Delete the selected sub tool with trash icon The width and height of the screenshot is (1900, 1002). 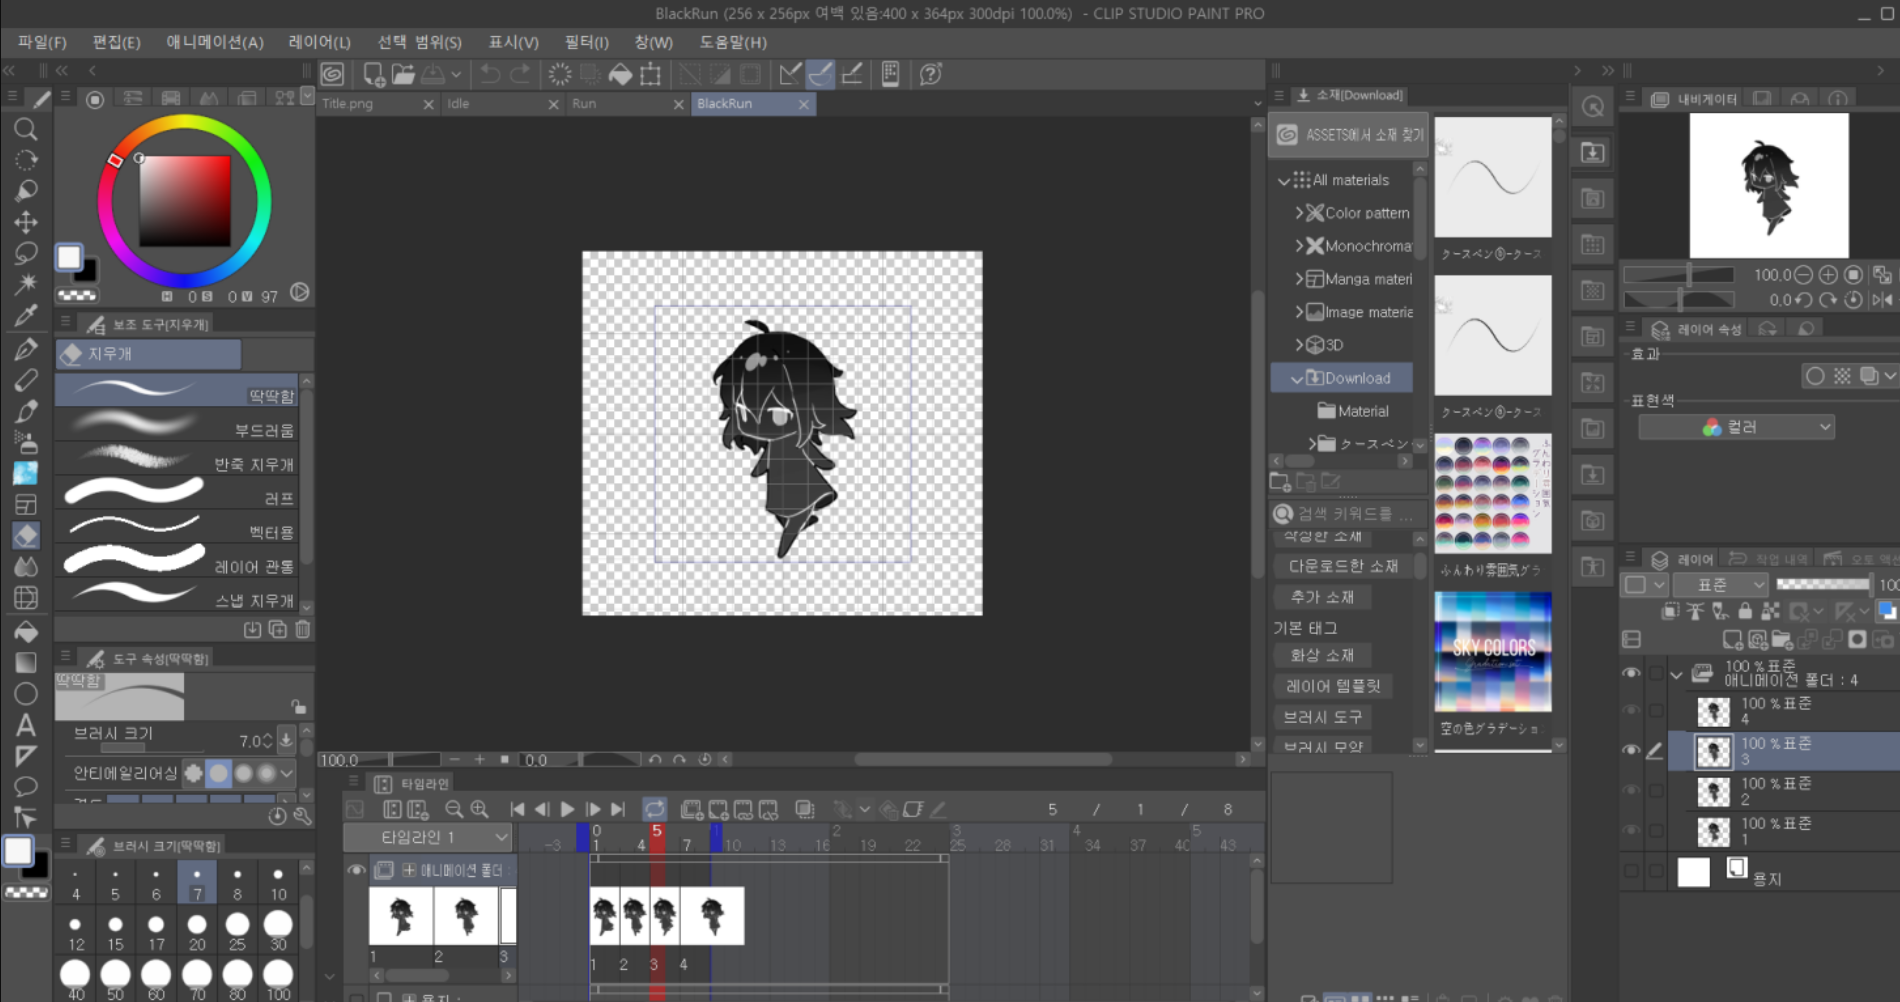303,629
